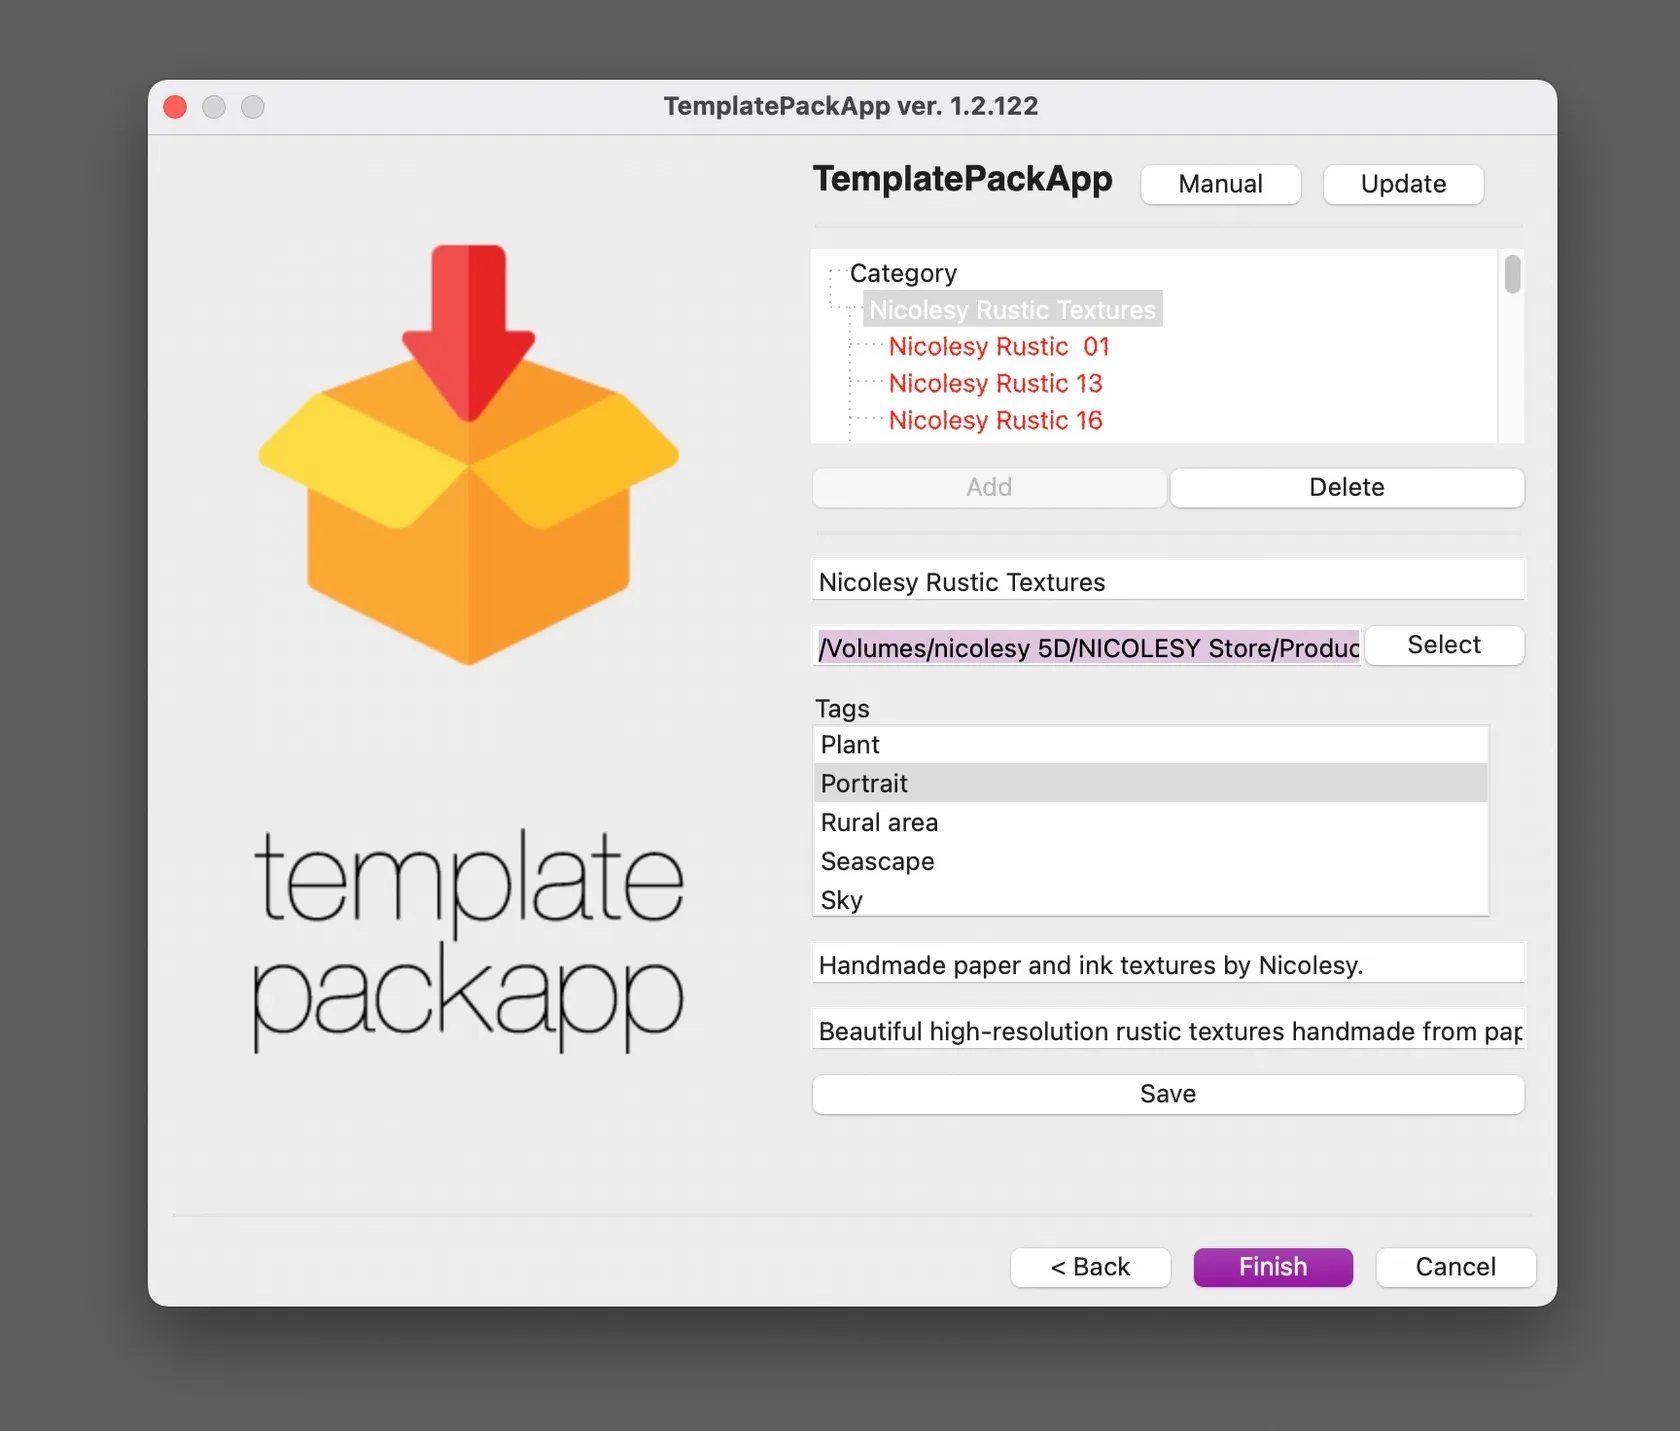Select Nicolesy Rustic 01 in tree
The width and height of the screenshot is (1680, 1431).
coord(998,346)
